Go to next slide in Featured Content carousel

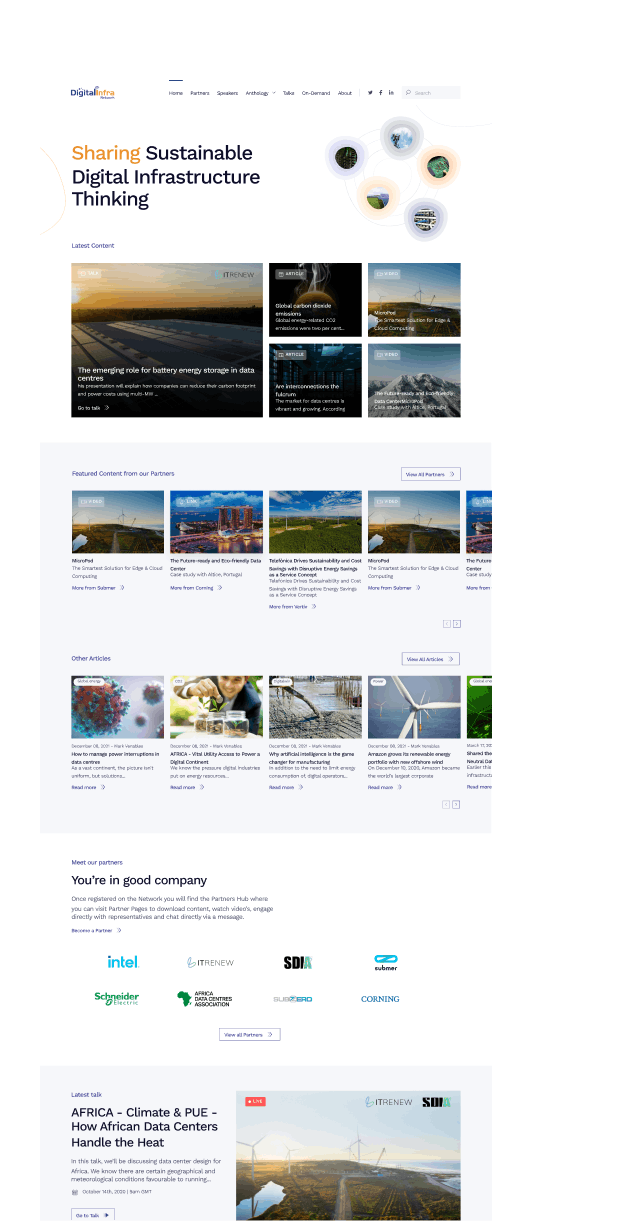457,624
